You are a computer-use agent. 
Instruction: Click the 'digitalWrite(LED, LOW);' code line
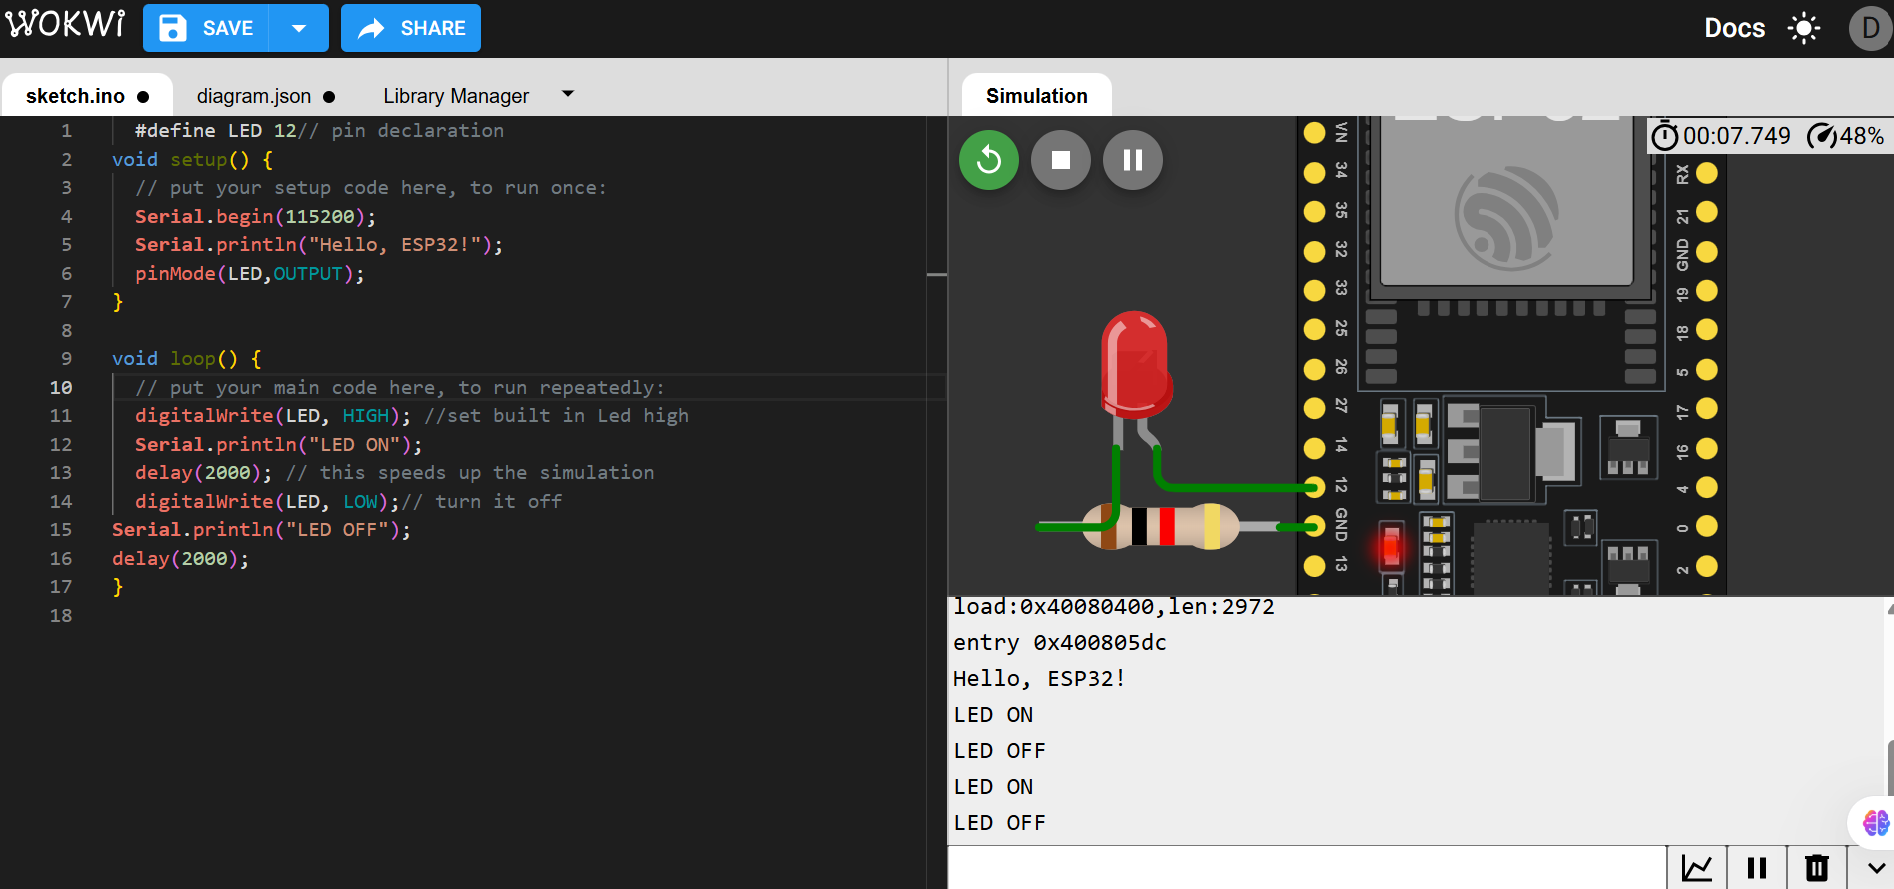(x=349, y=502)
